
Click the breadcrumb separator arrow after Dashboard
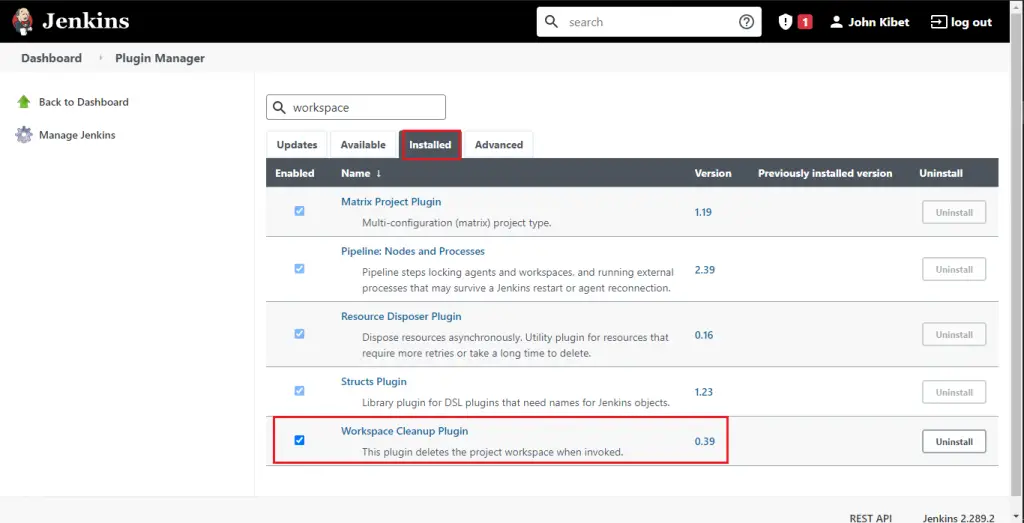pyautogui.click(x=101, y=58)
